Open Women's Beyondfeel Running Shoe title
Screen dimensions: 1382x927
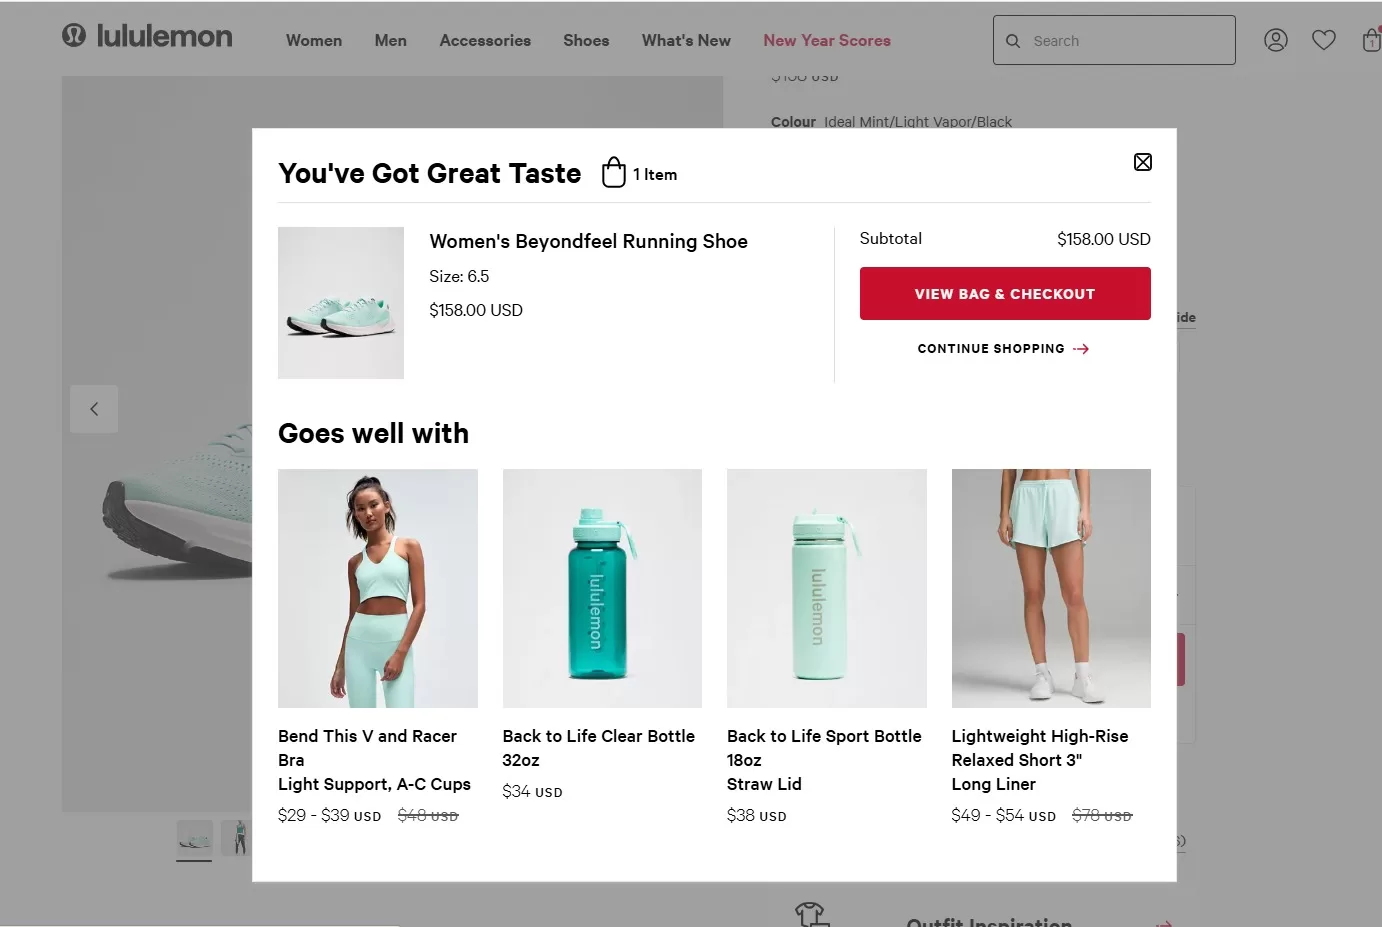[588, 241]
